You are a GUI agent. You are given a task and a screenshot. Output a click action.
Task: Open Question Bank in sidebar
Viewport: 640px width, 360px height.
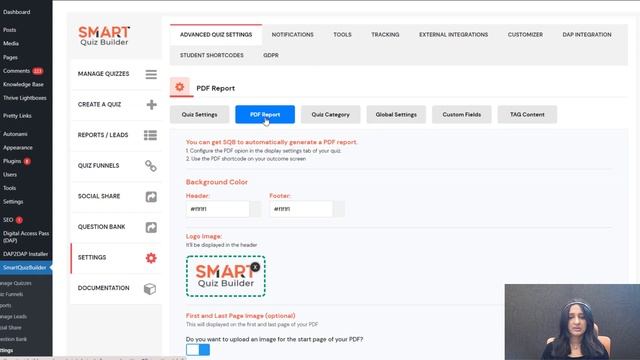116,227
